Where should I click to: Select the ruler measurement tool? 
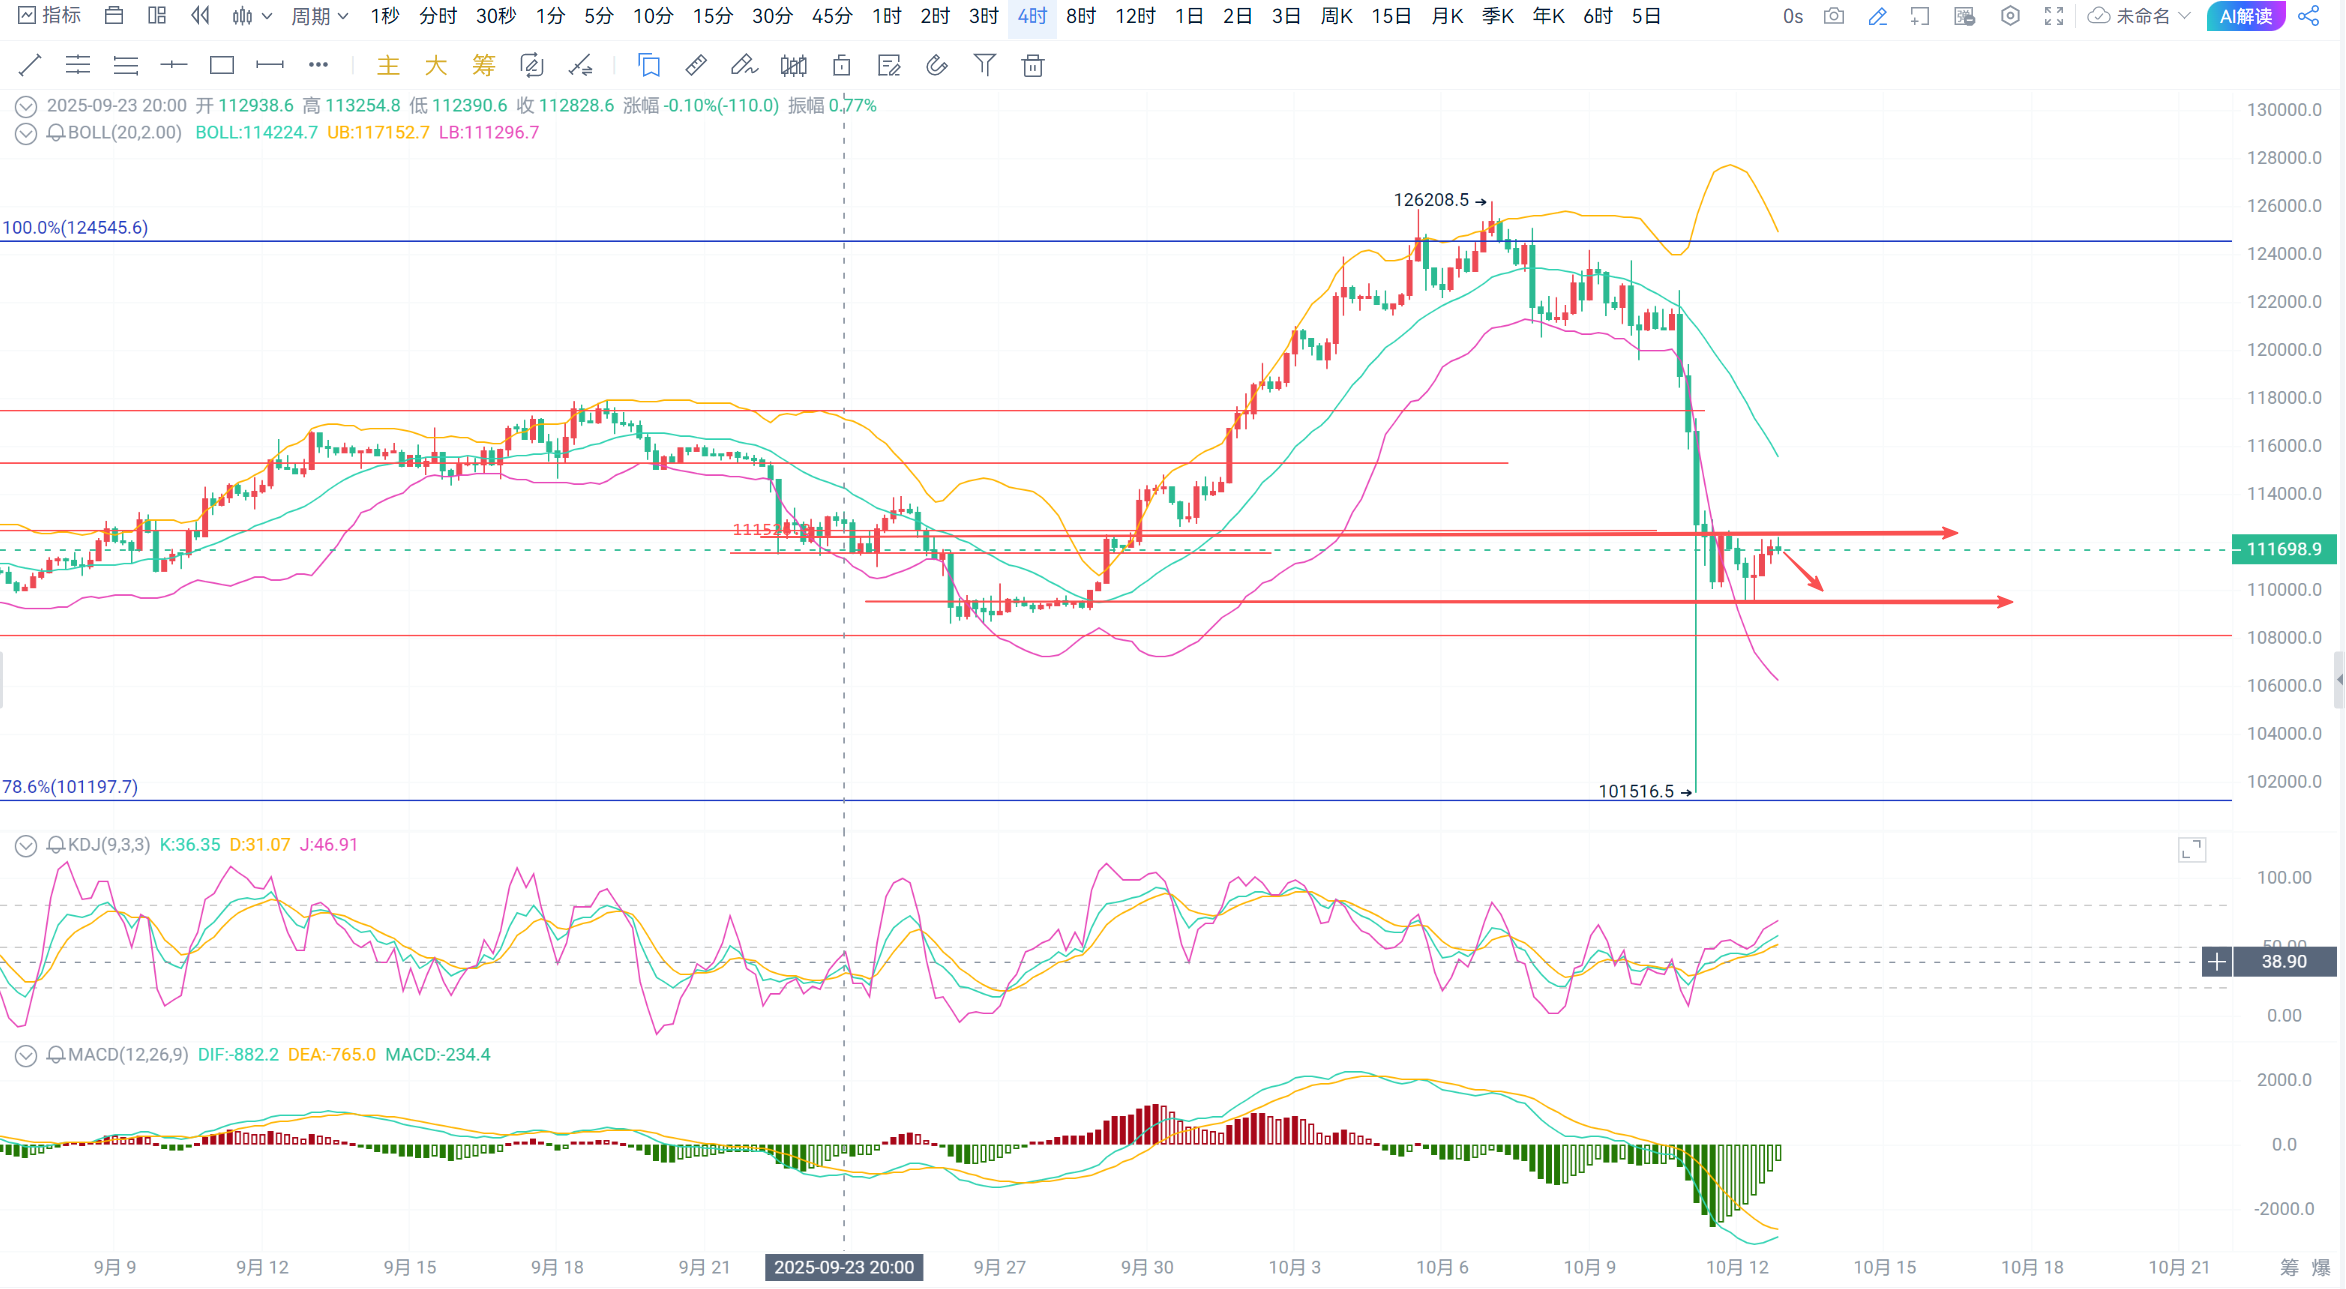[x=696, y=66]
